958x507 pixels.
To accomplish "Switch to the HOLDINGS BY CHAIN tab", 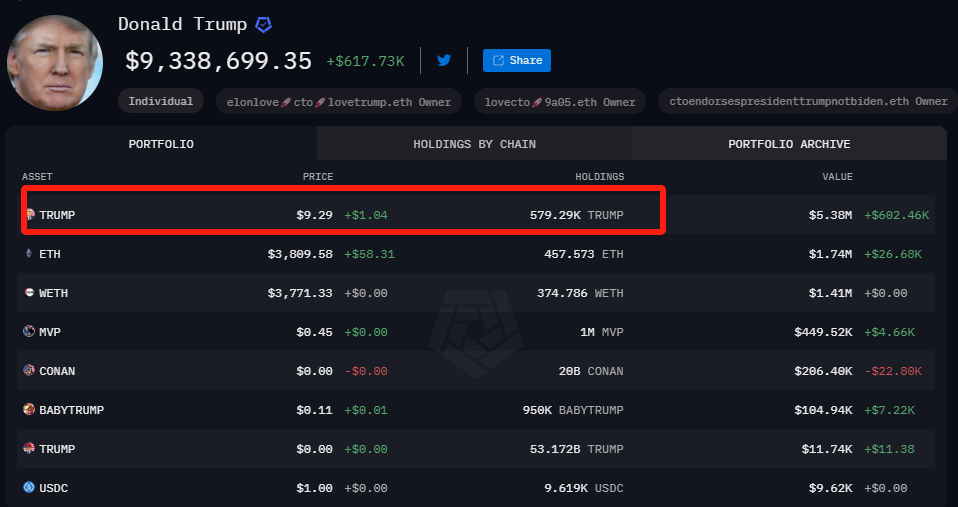I will (x=475, y=144).
